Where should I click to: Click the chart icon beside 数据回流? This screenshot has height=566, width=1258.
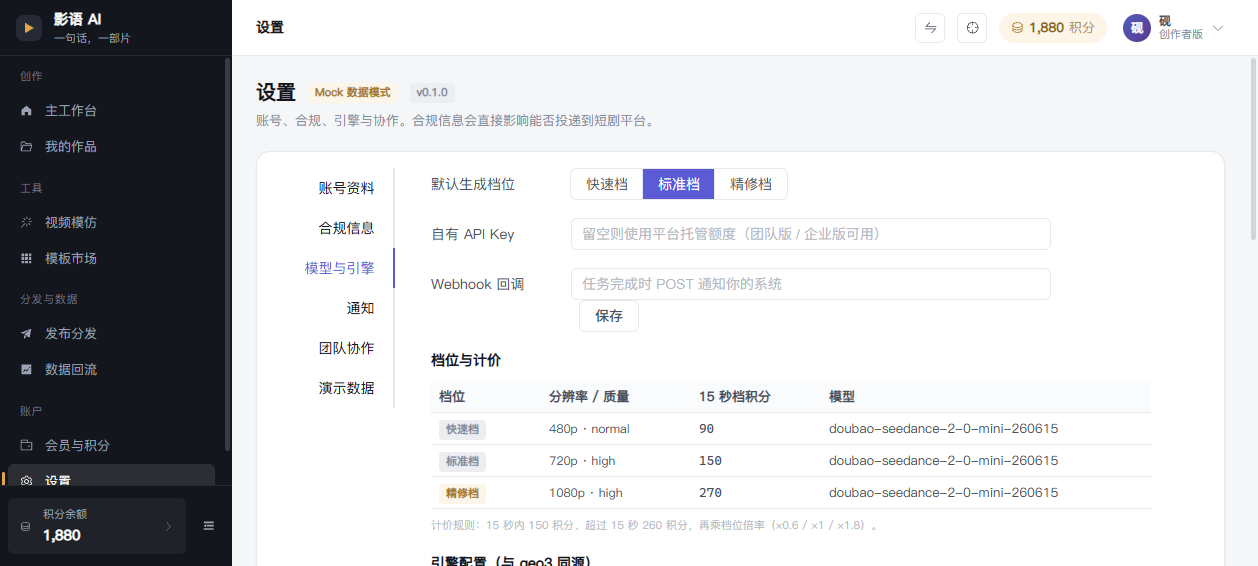click(x=26, y=369)
